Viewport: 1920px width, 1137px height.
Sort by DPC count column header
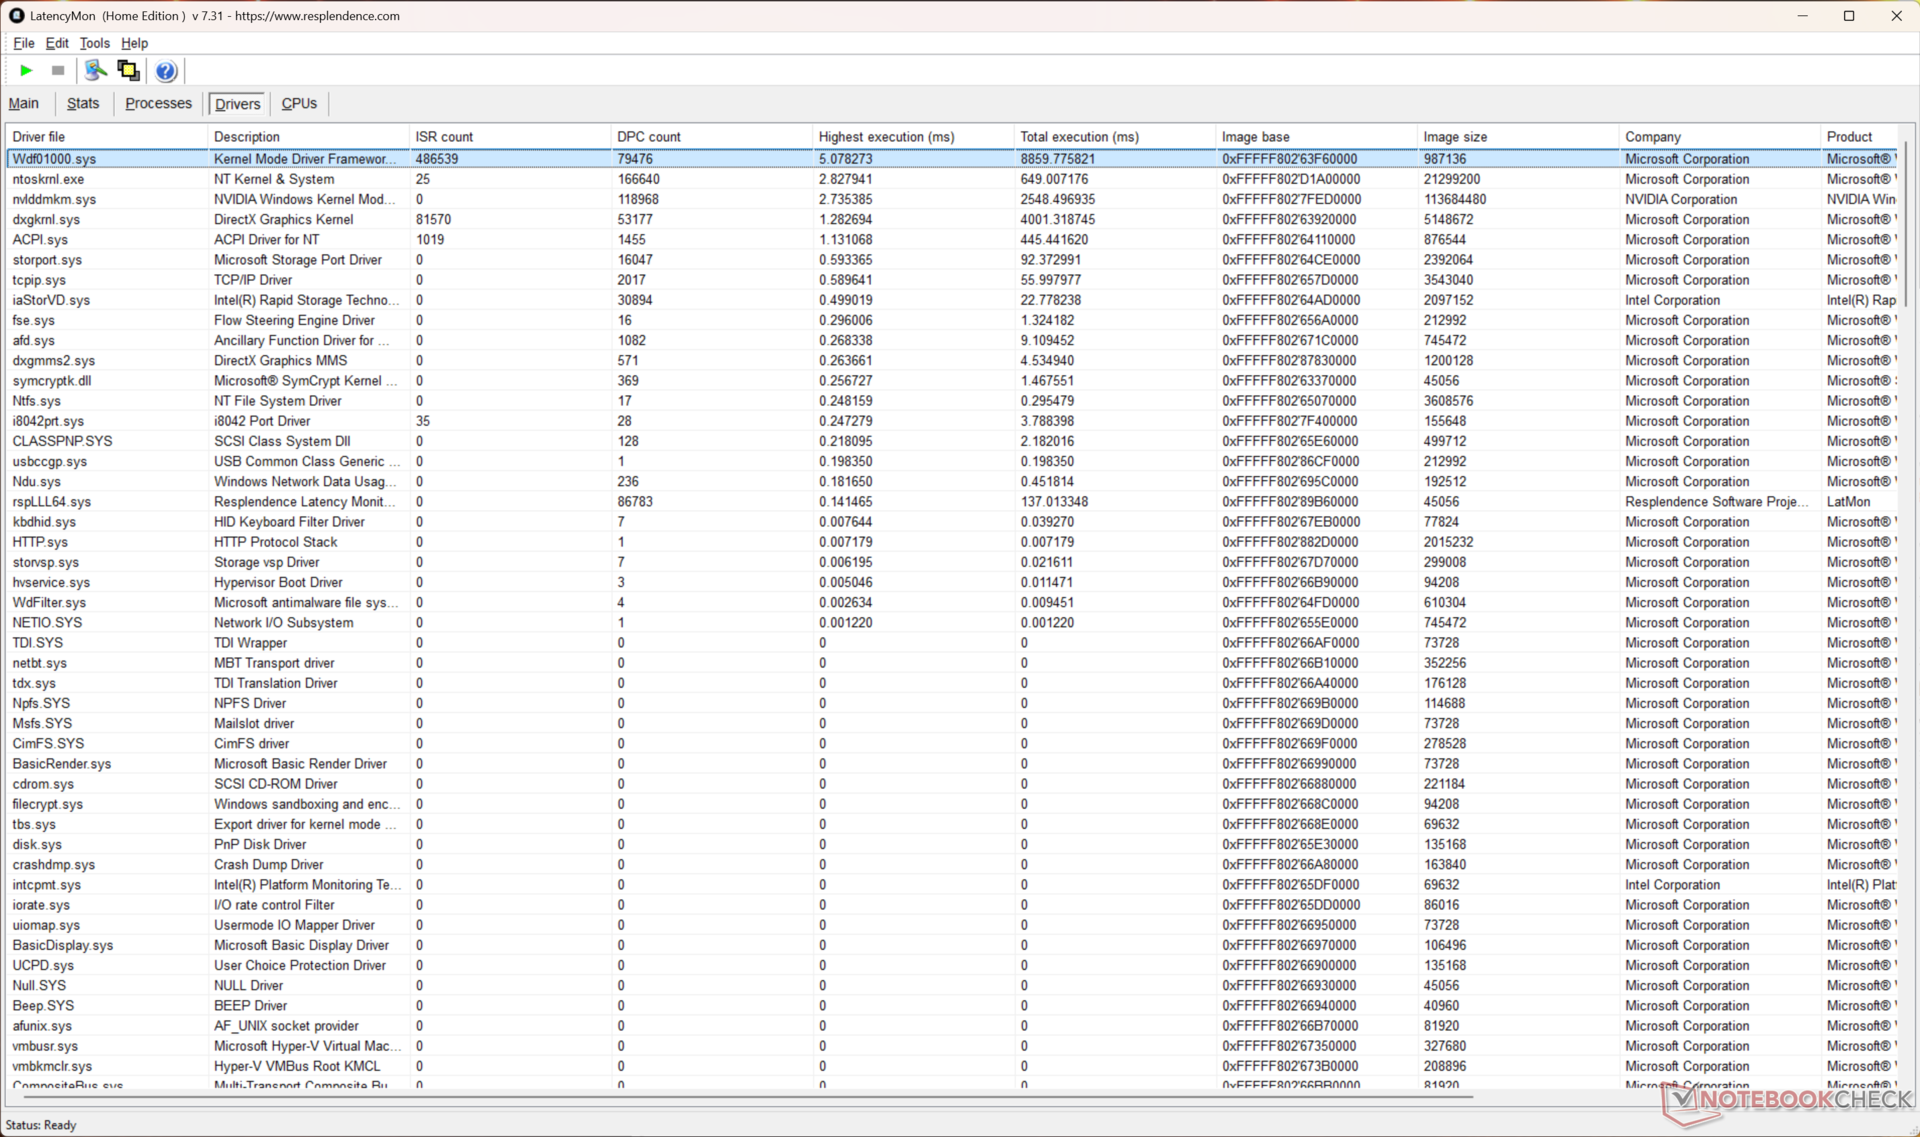point(712,137)
